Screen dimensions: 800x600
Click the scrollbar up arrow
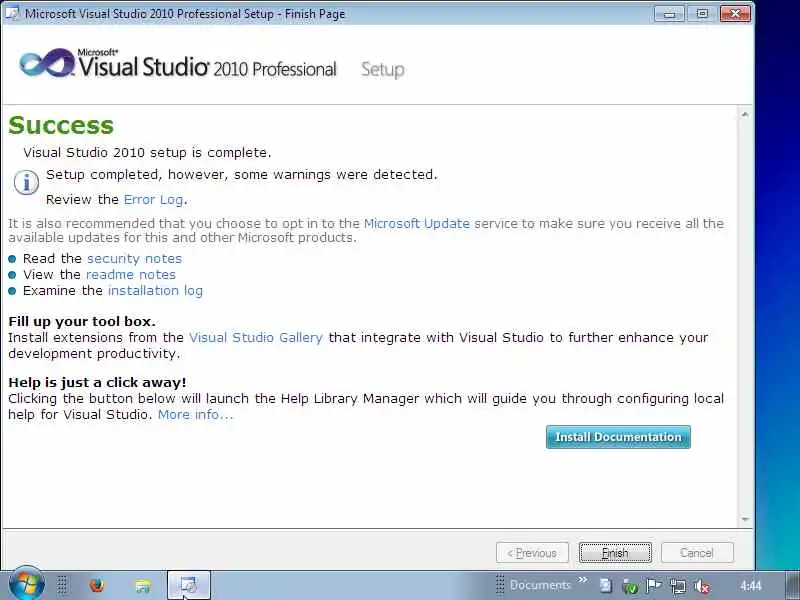(745, 115)
